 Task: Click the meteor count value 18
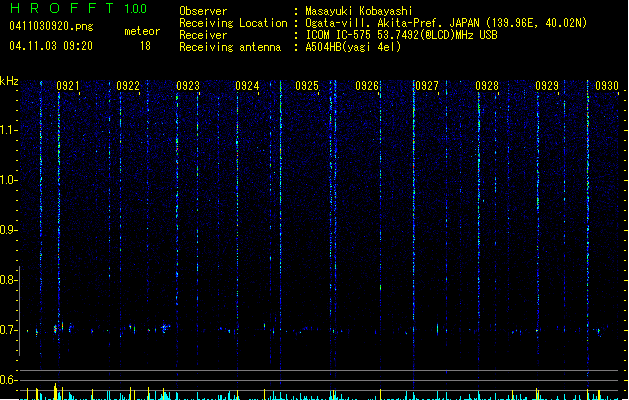click(x=145, y=46)
